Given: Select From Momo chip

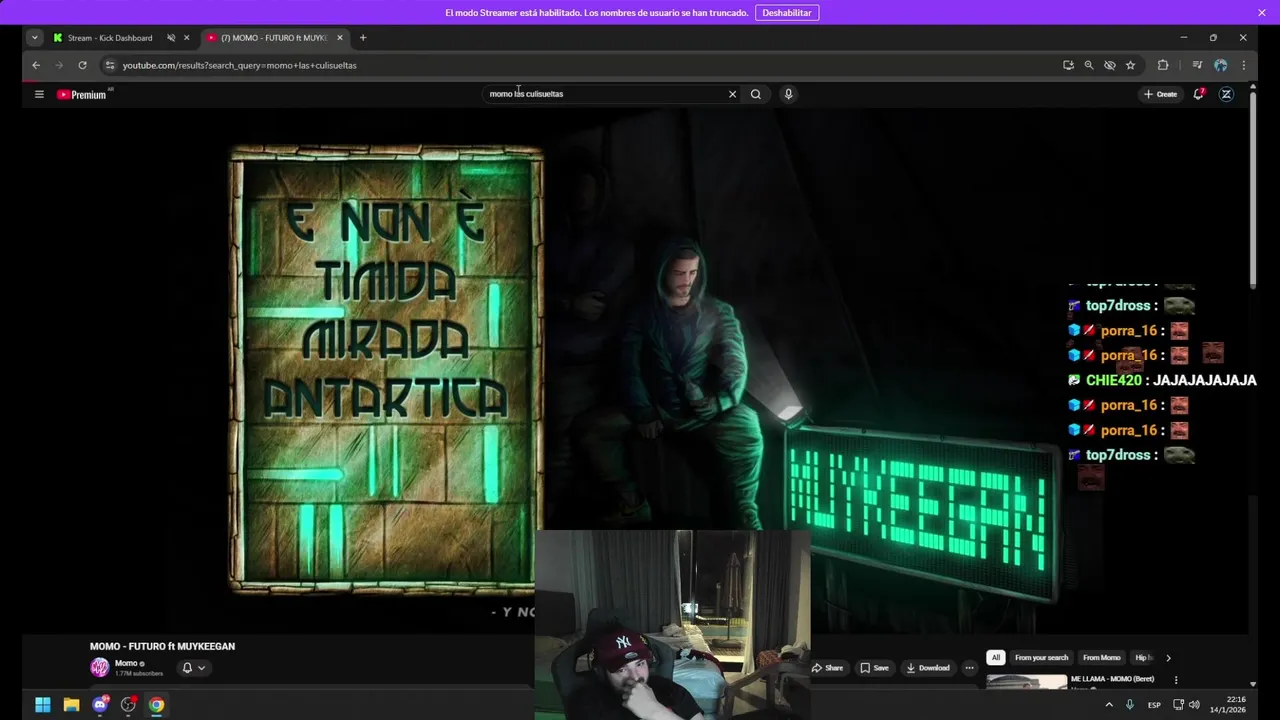Looking at the screenshot, I should [x=1102, y=658].
